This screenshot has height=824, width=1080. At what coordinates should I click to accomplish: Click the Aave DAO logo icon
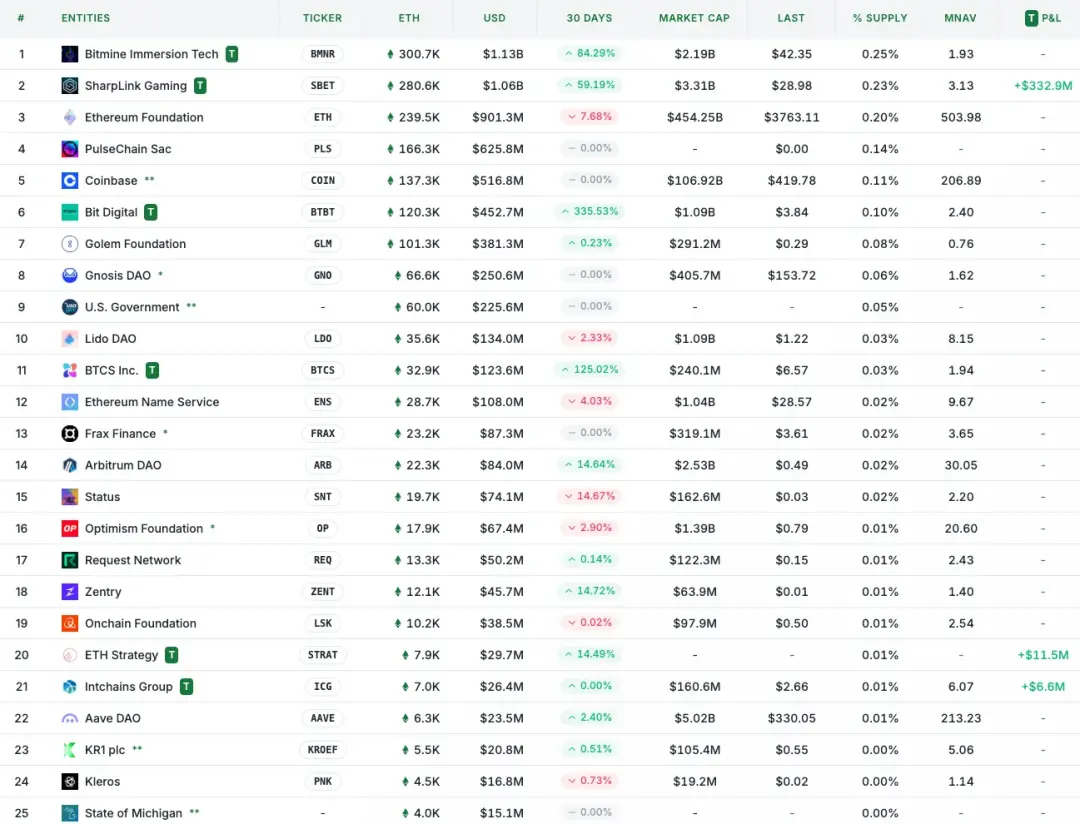70,718
